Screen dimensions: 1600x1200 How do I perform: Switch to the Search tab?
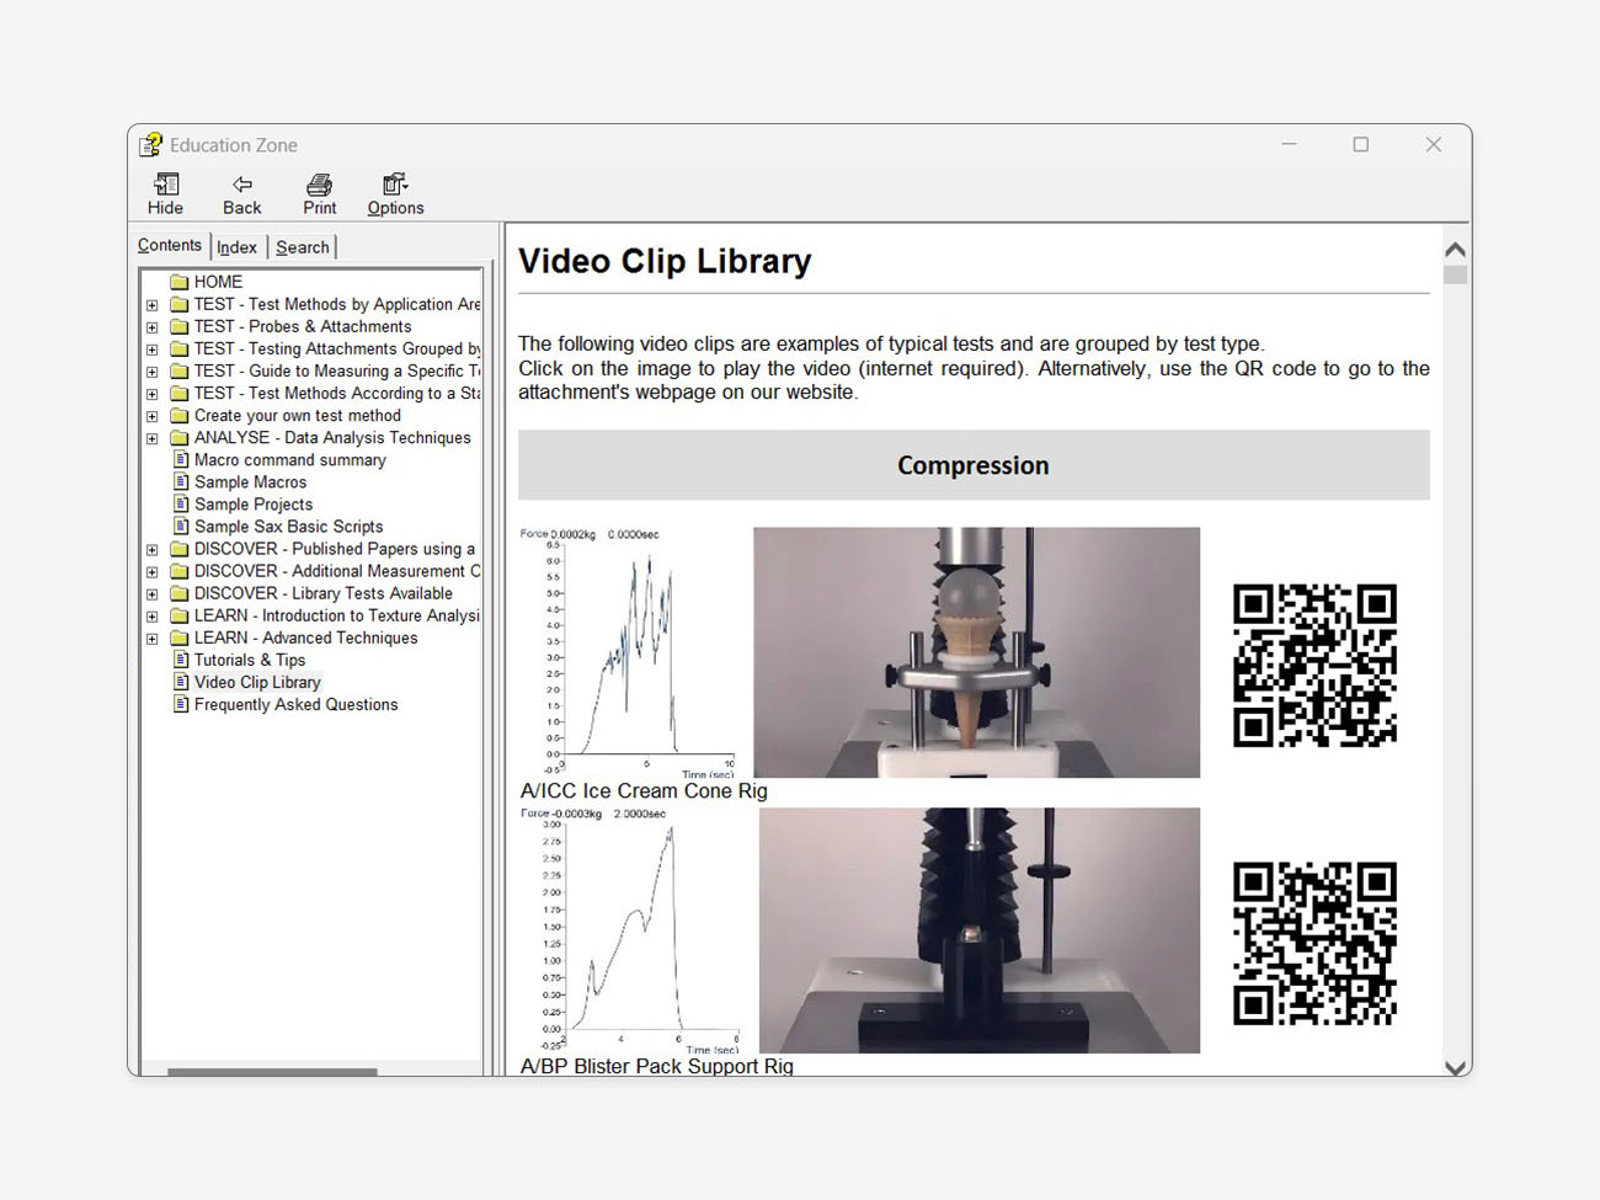coord(302,247)
